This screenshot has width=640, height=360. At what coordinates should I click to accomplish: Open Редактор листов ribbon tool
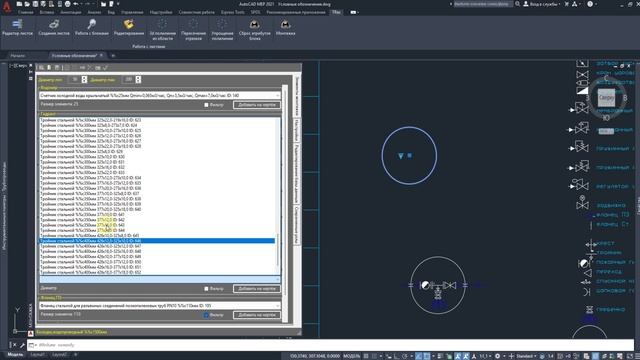pyautogui.click(x=18, y=27)
